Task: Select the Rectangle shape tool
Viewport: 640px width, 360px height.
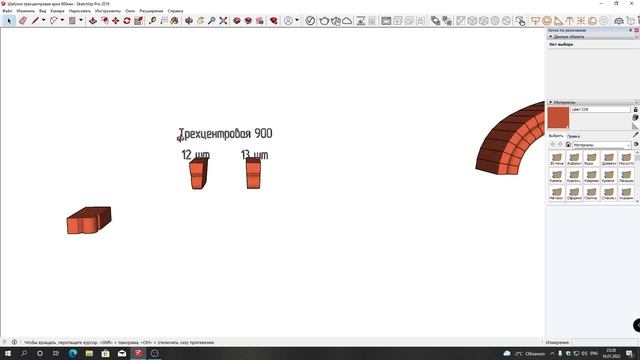Action: pos(72,20)
